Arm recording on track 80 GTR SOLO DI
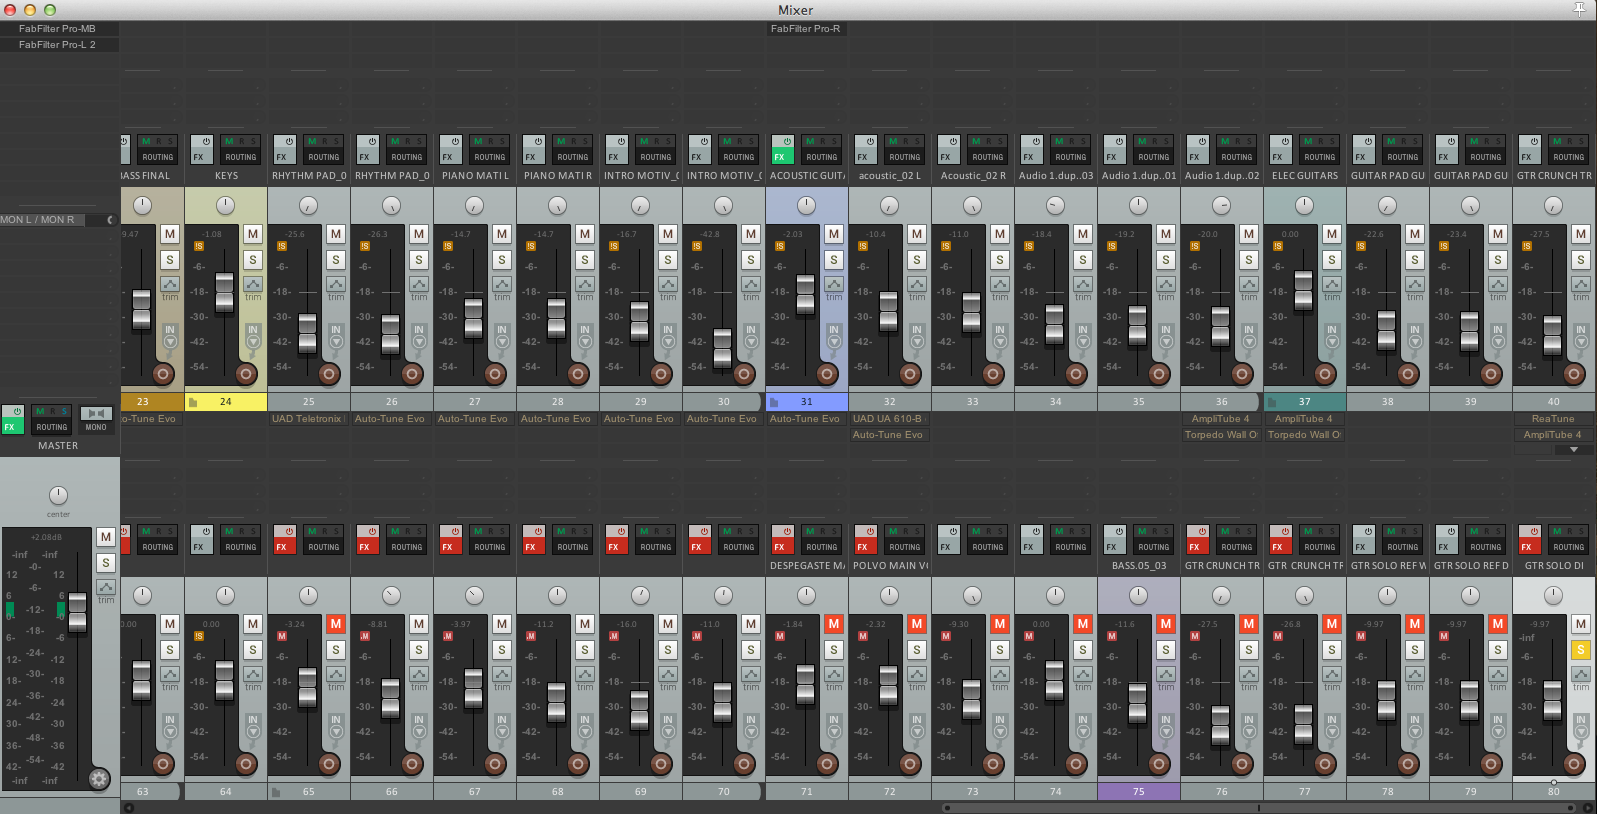This screenshot has height=814, width=1597. [x=1574, y=764]
